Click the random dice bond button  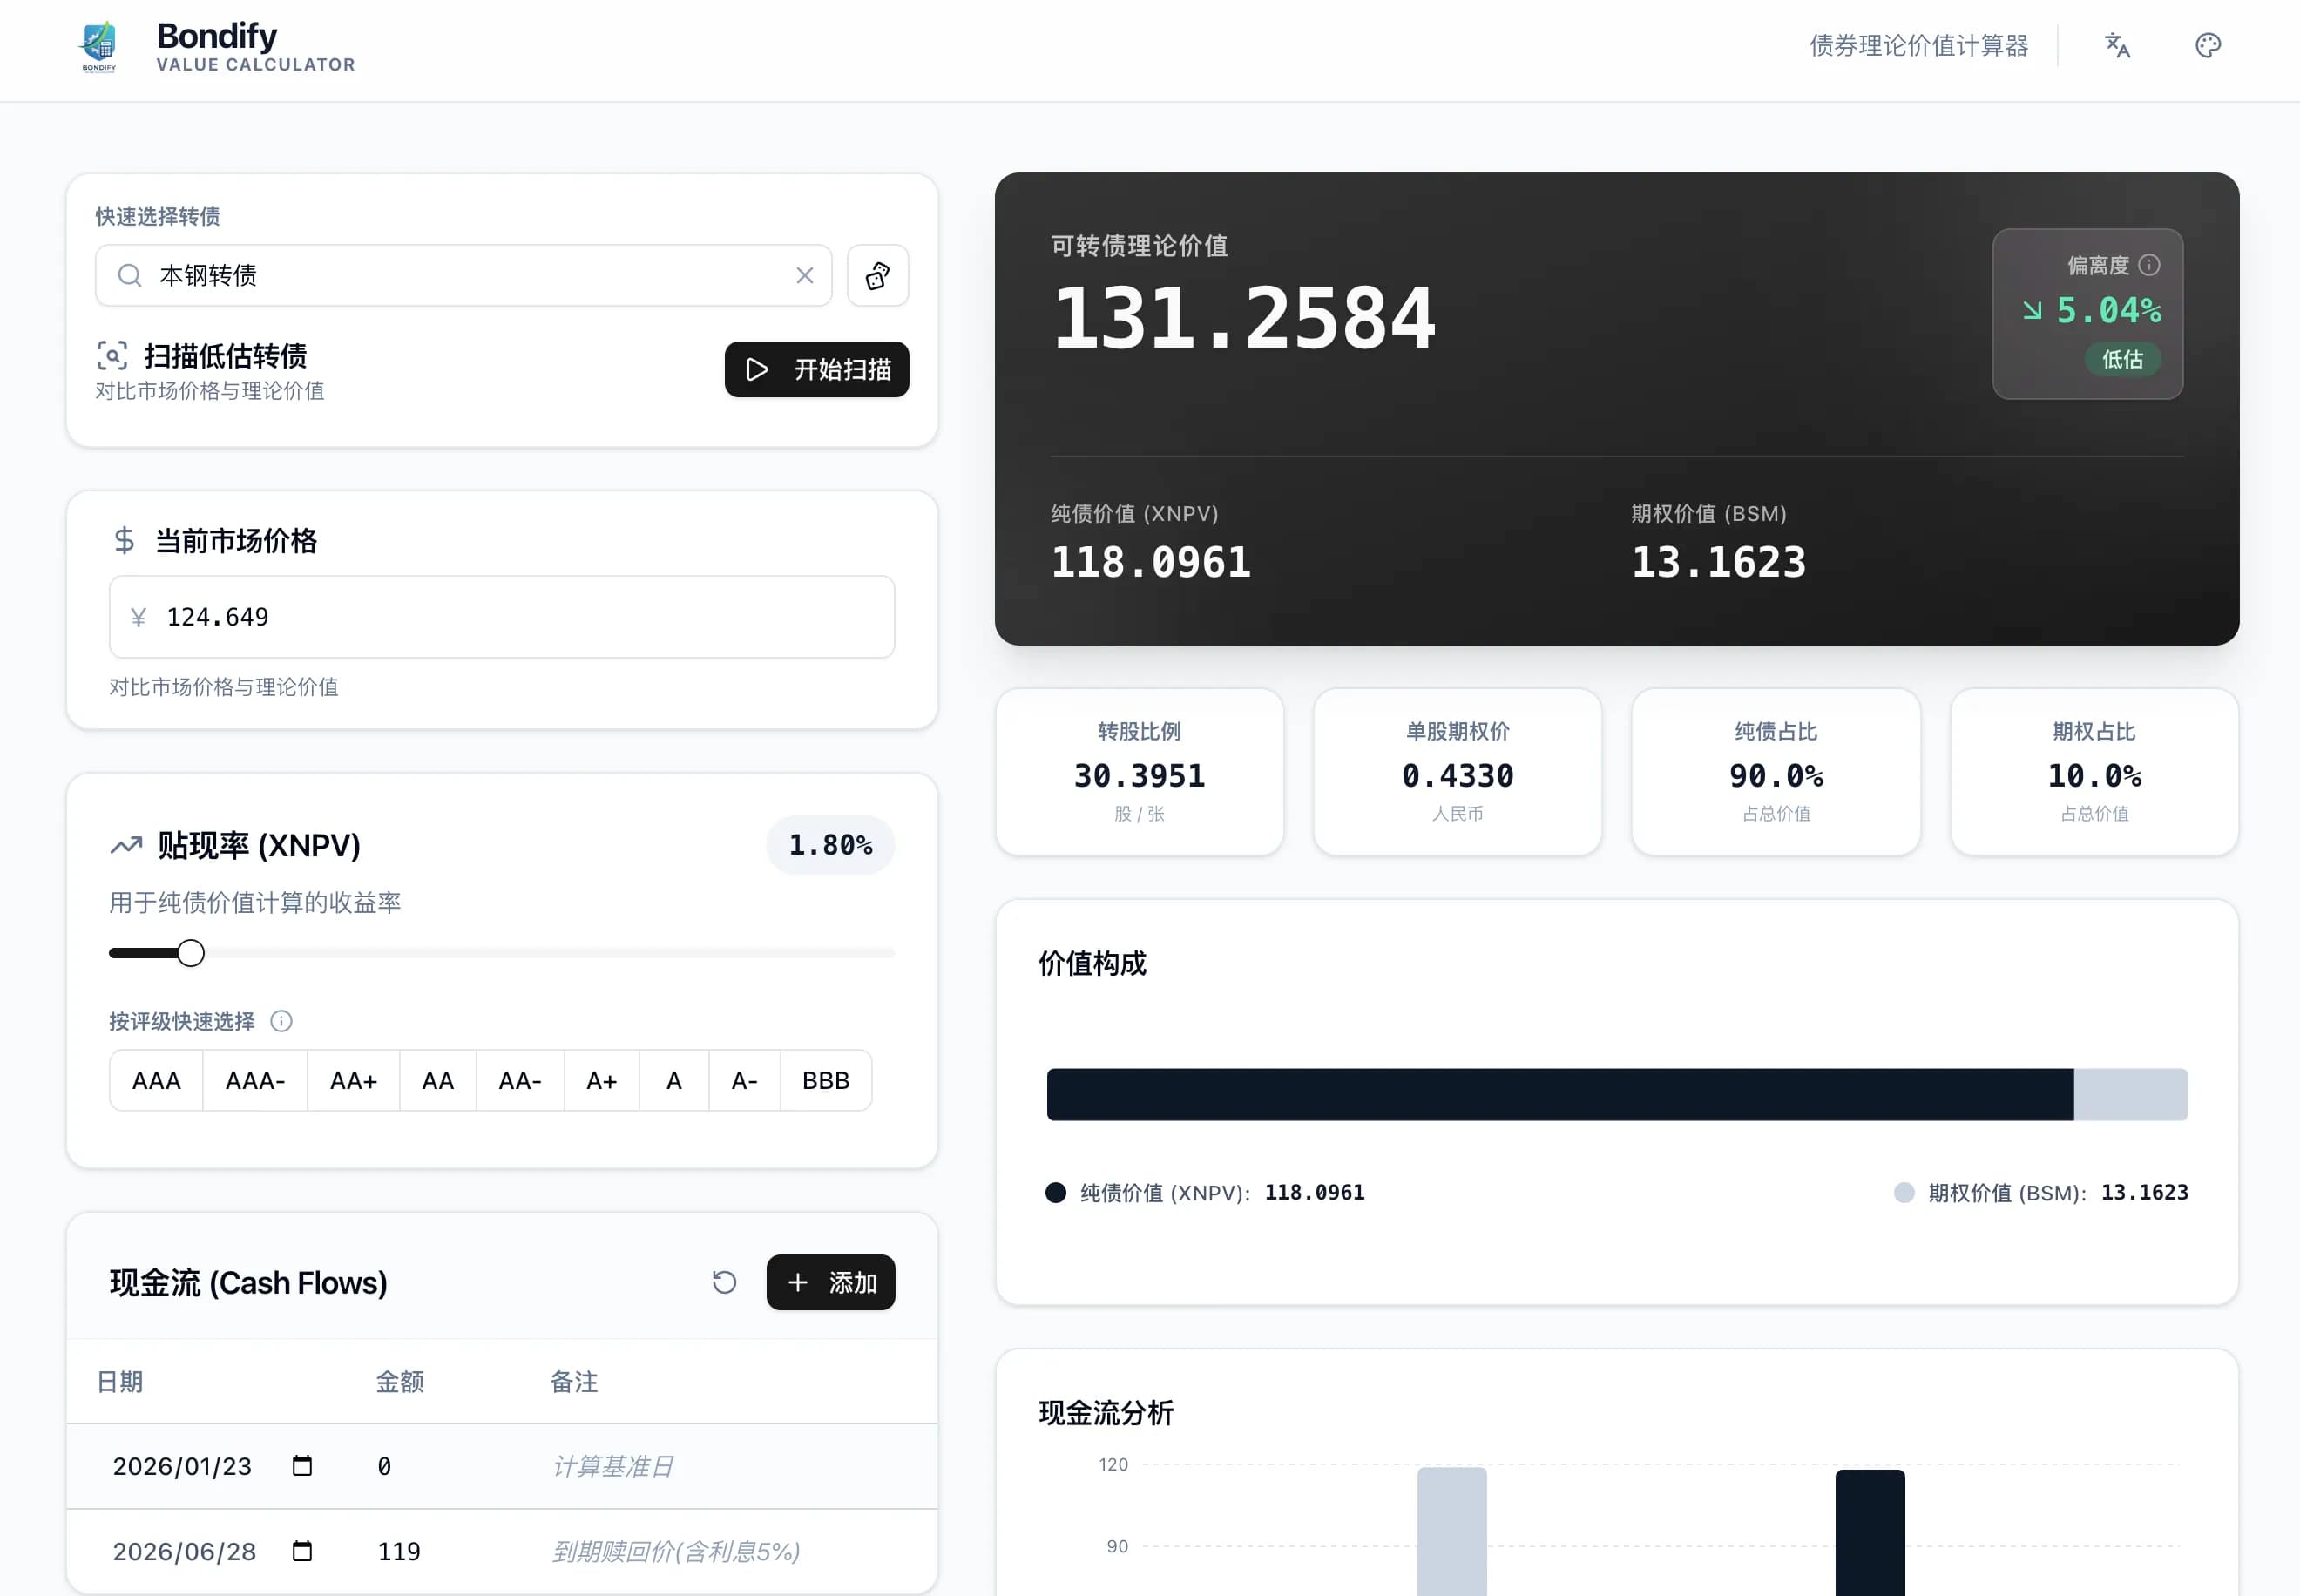coord(877,276)
